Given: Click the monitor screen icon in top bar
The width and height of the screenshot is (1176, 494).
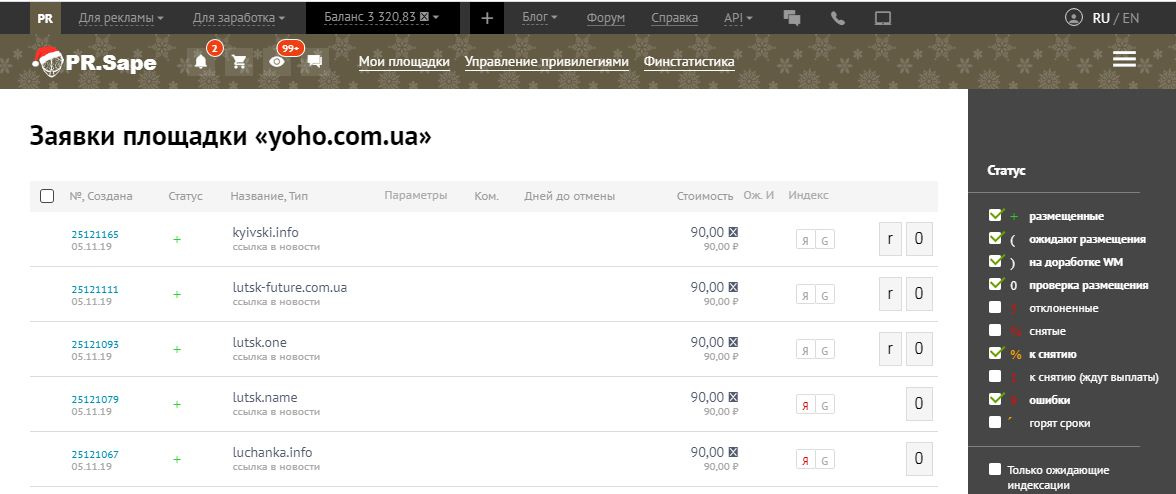Looking at the screenshot, I should pos(884,18).
